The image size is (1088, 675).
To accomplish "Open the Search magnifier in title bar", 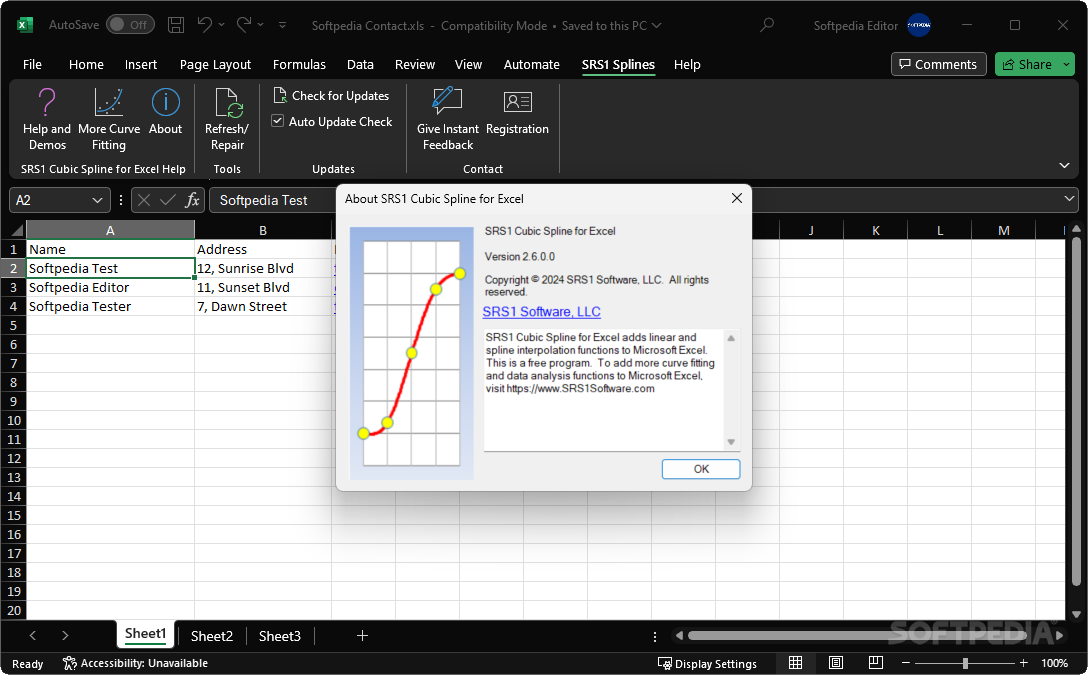I will (767, 25).
